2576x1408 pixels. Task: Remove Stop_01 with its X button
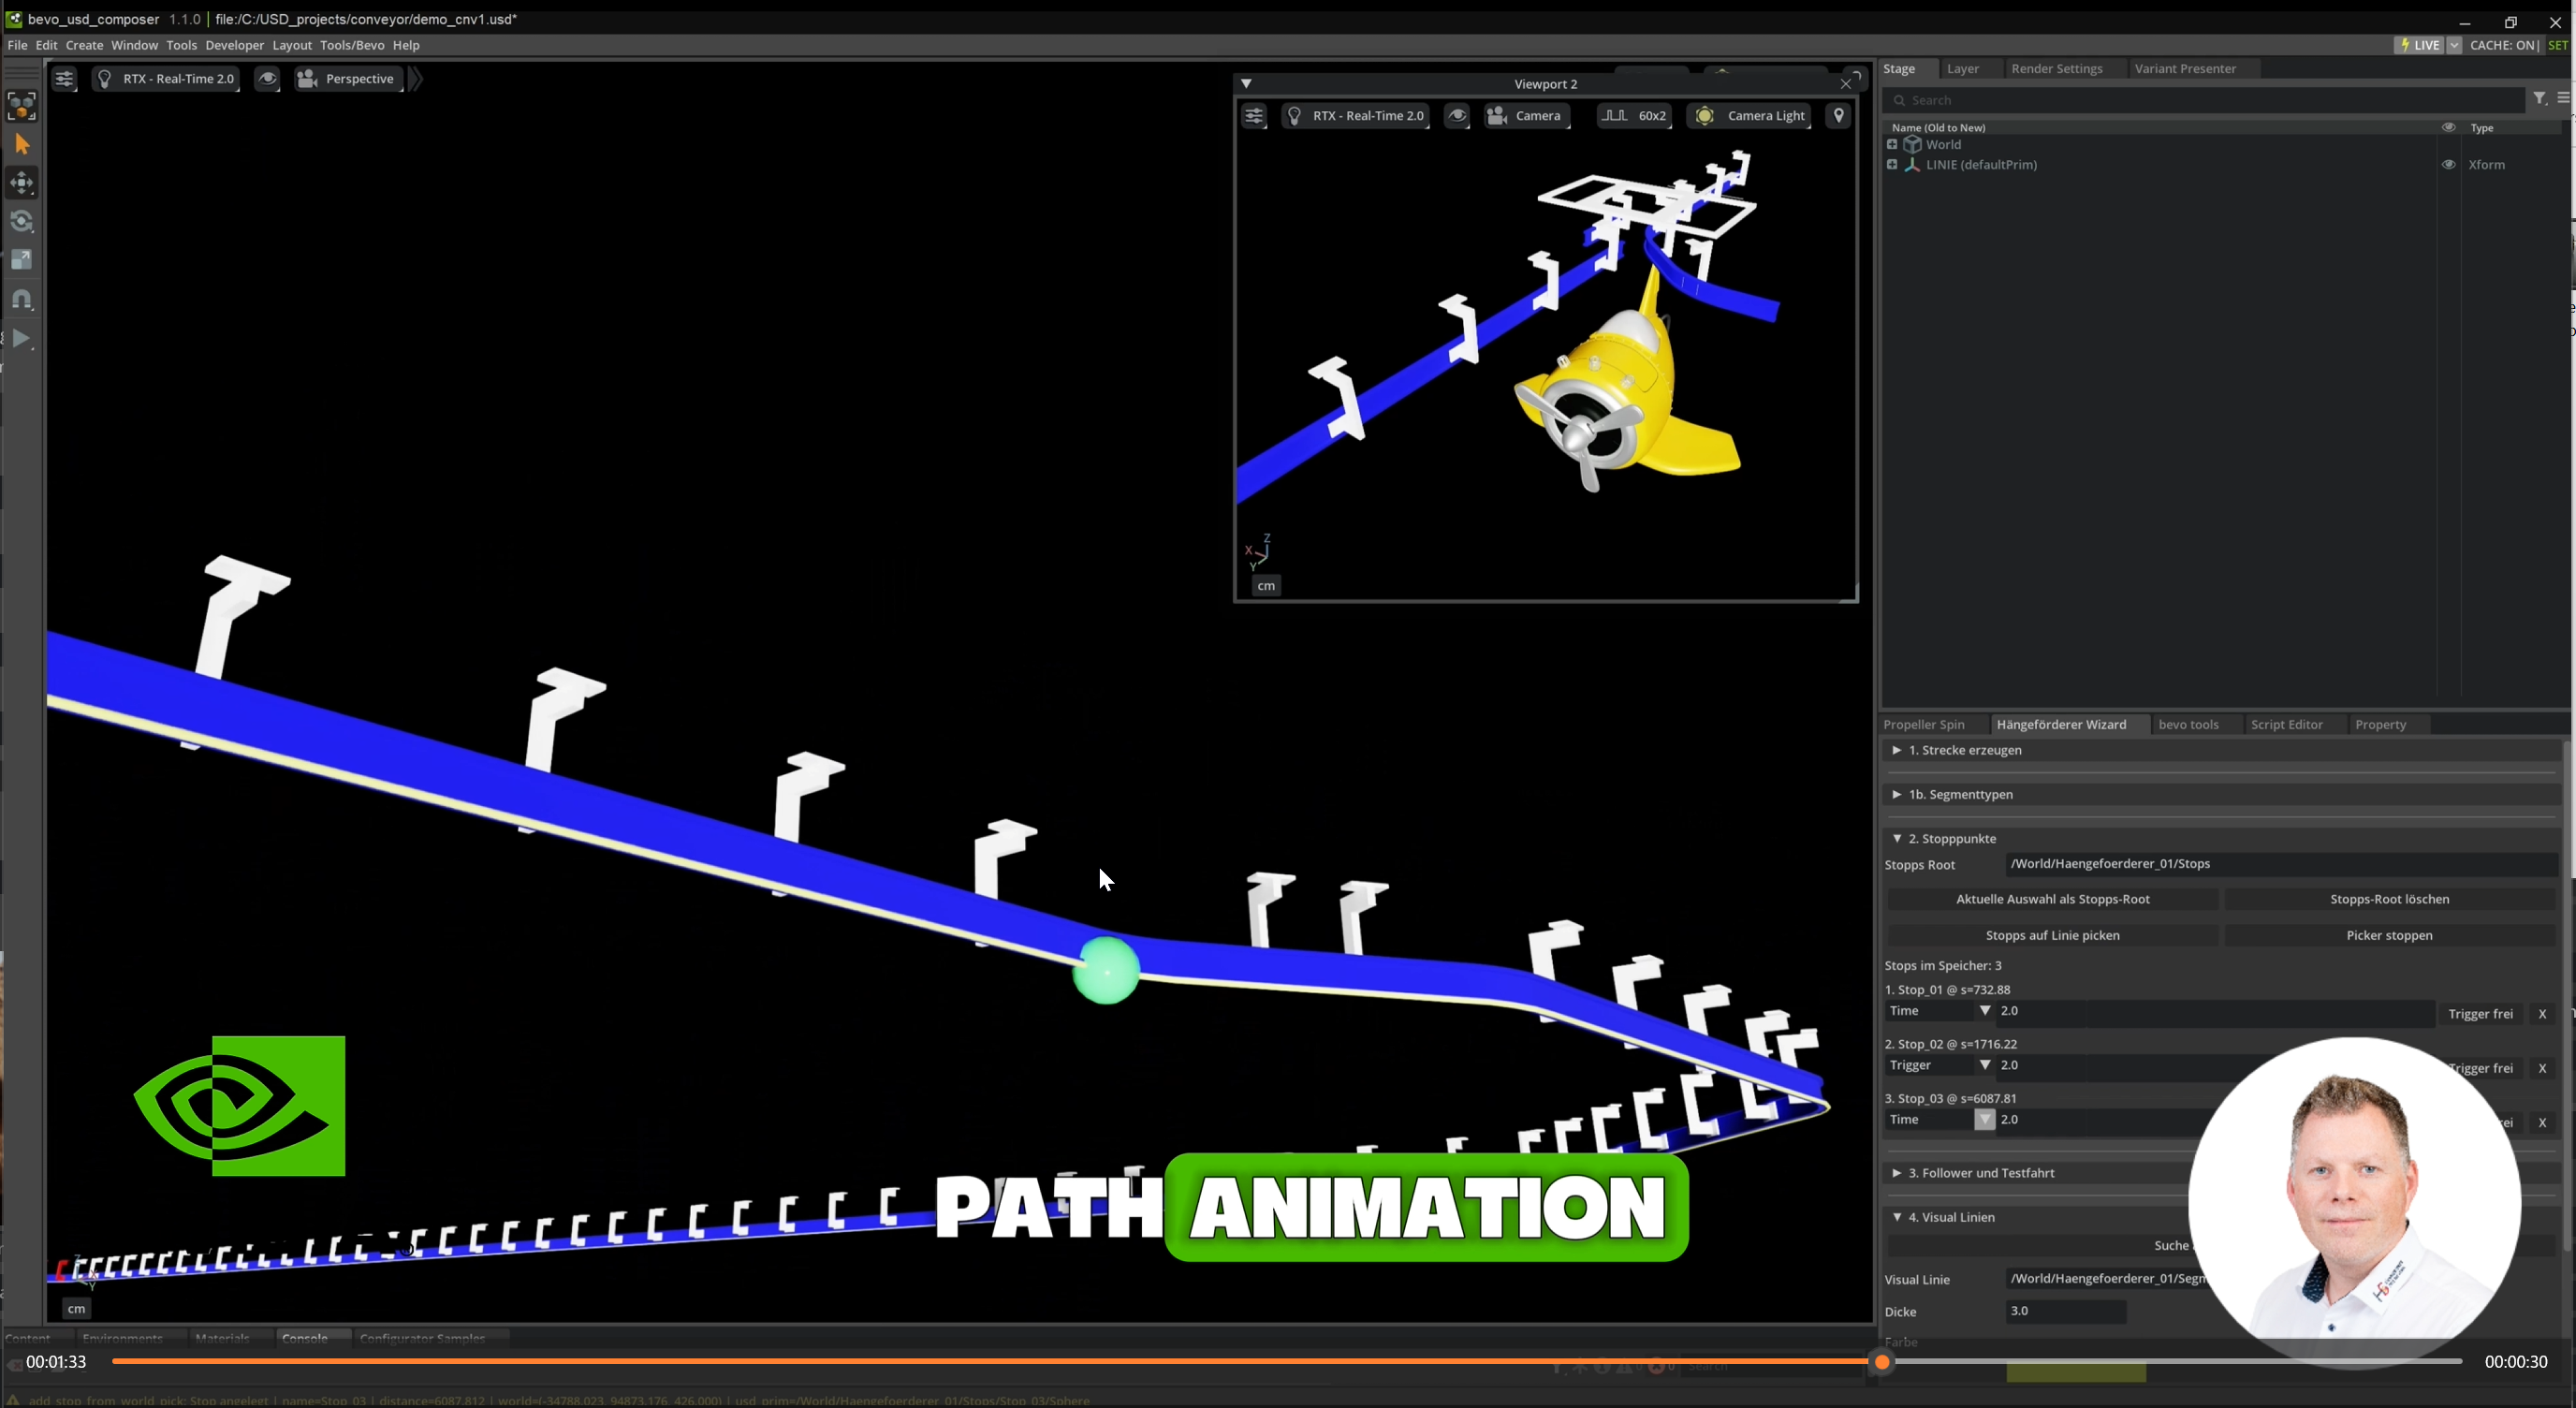(2542, 1014)
